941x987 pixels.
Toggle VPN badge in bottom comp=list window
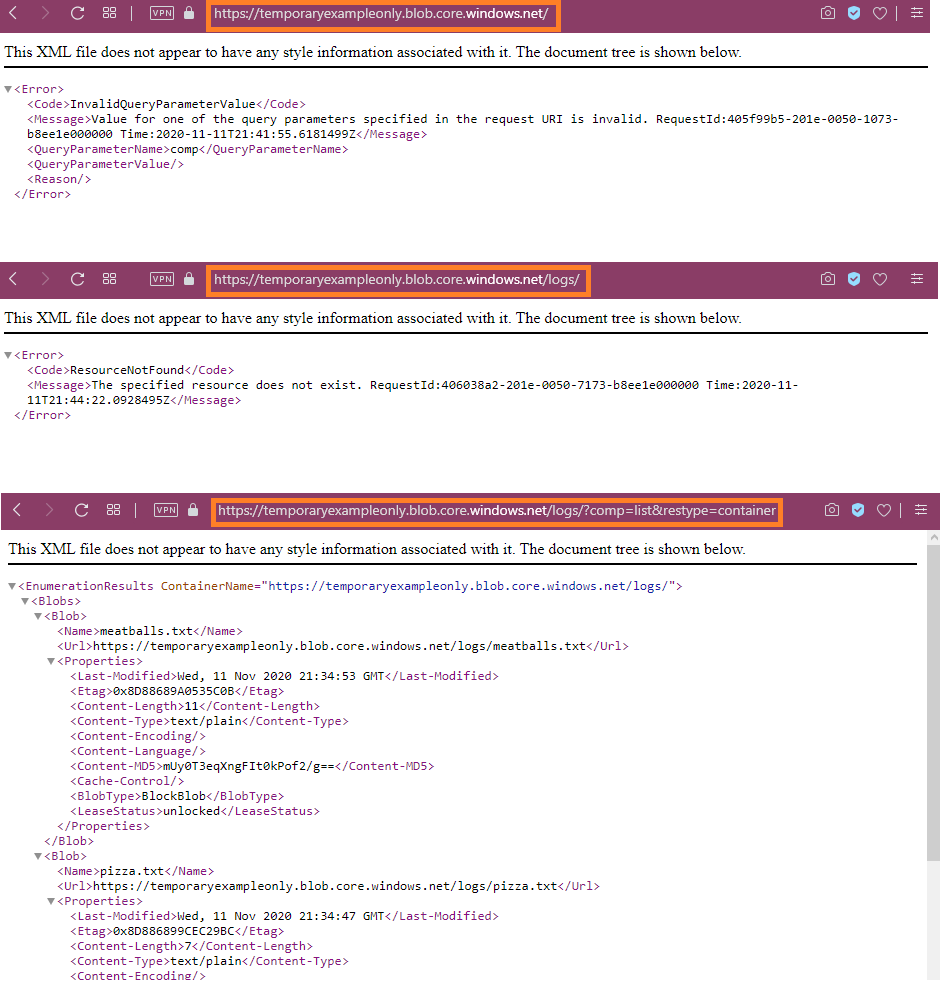tap(166, 510)
